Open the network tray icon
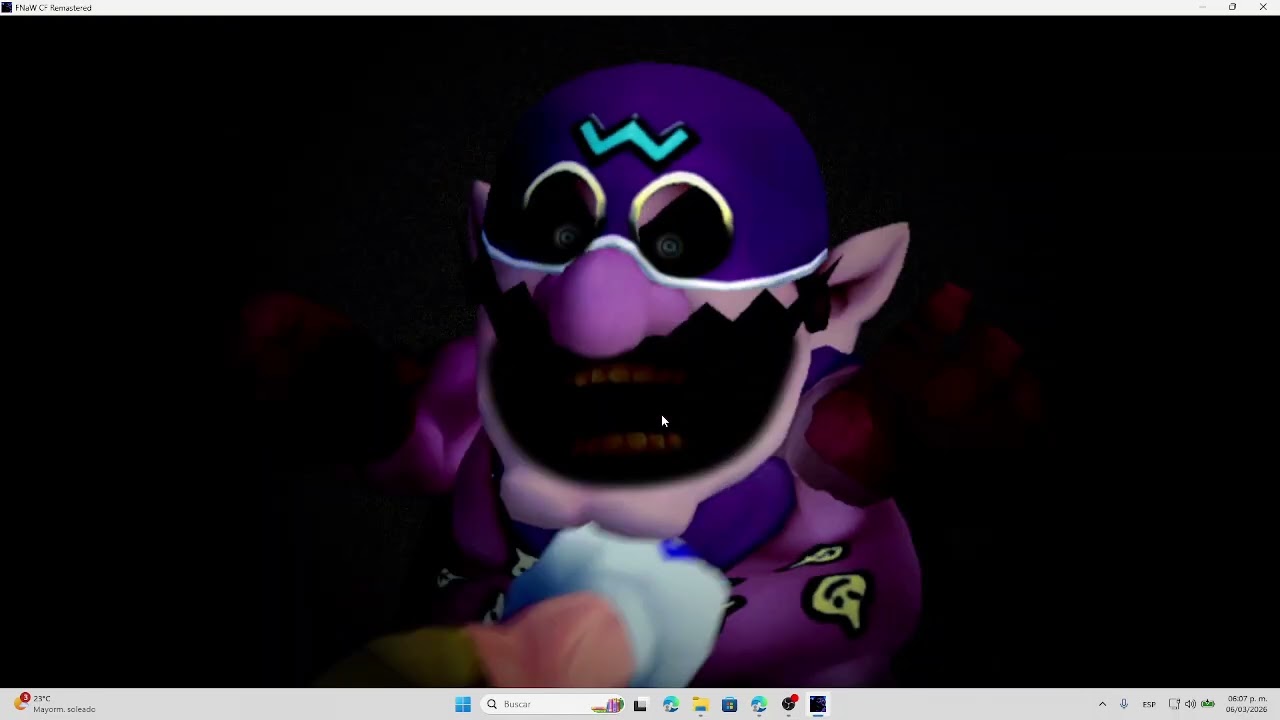The height and width of the screenshot is (720, 1280). [1174, 704]
